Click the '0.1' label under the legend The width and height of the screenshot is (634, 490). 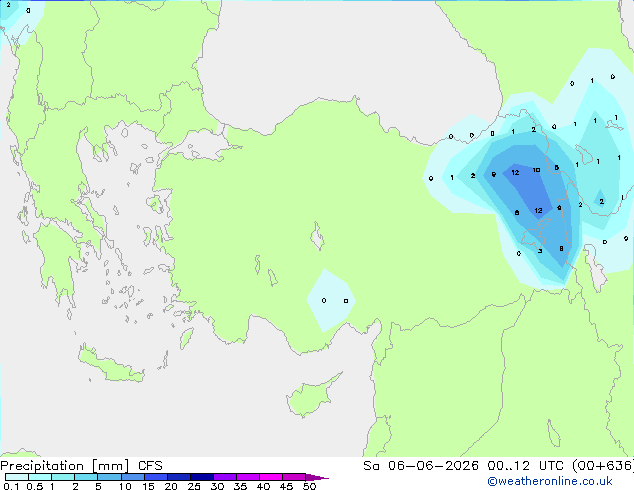11,486
